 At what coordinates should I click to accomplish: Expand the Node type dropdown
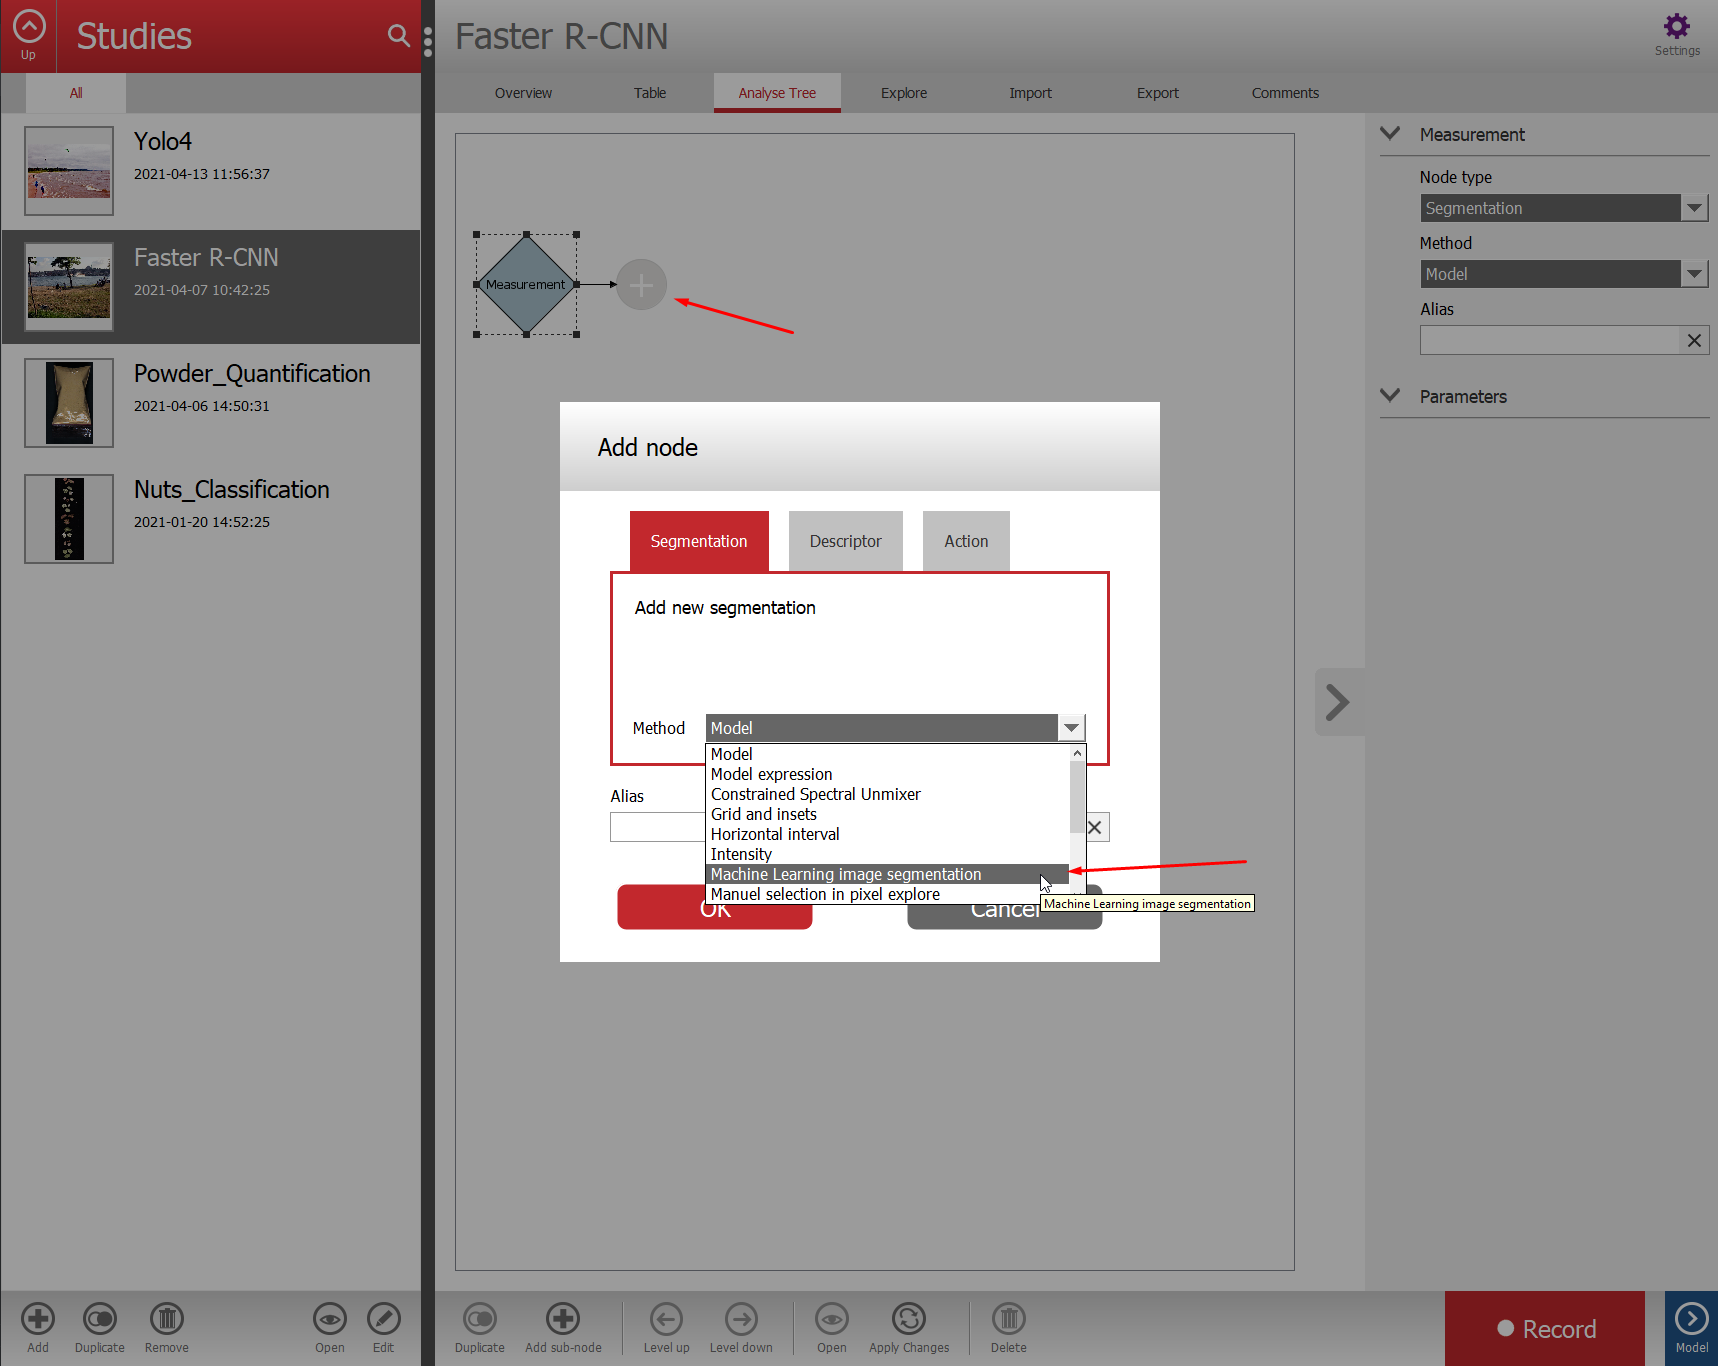(1693, 208)
